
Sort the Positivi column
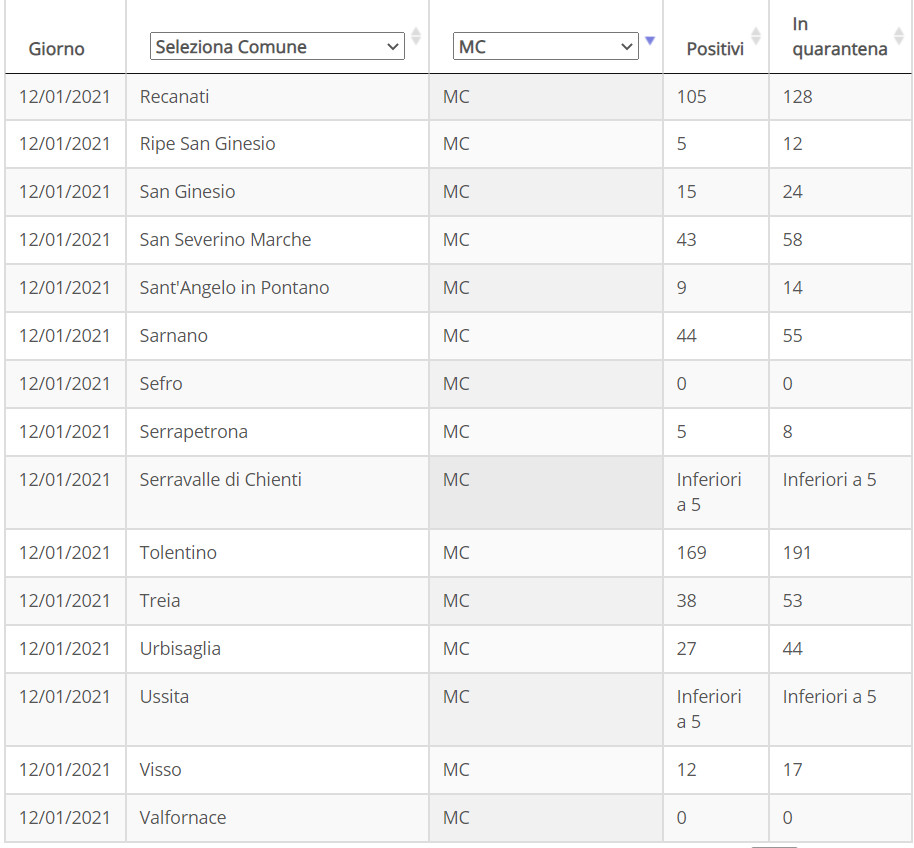756,36
